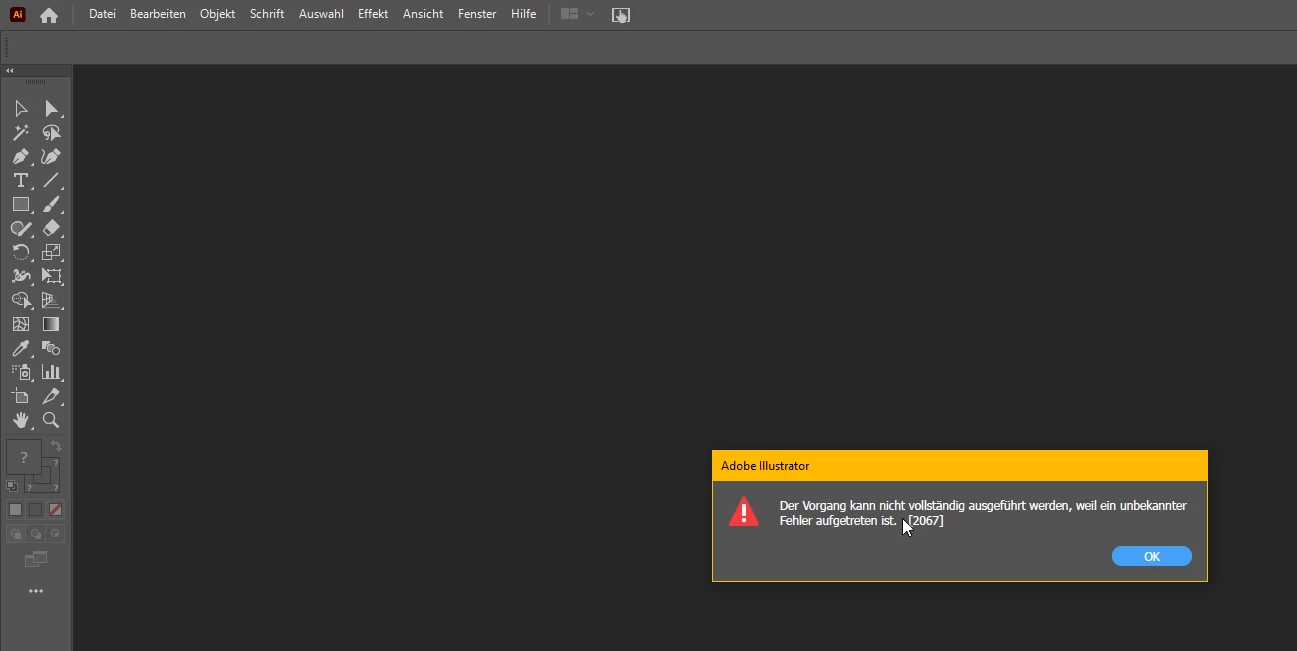
Task: Open the Schrift menu
Action: point(267,14)
